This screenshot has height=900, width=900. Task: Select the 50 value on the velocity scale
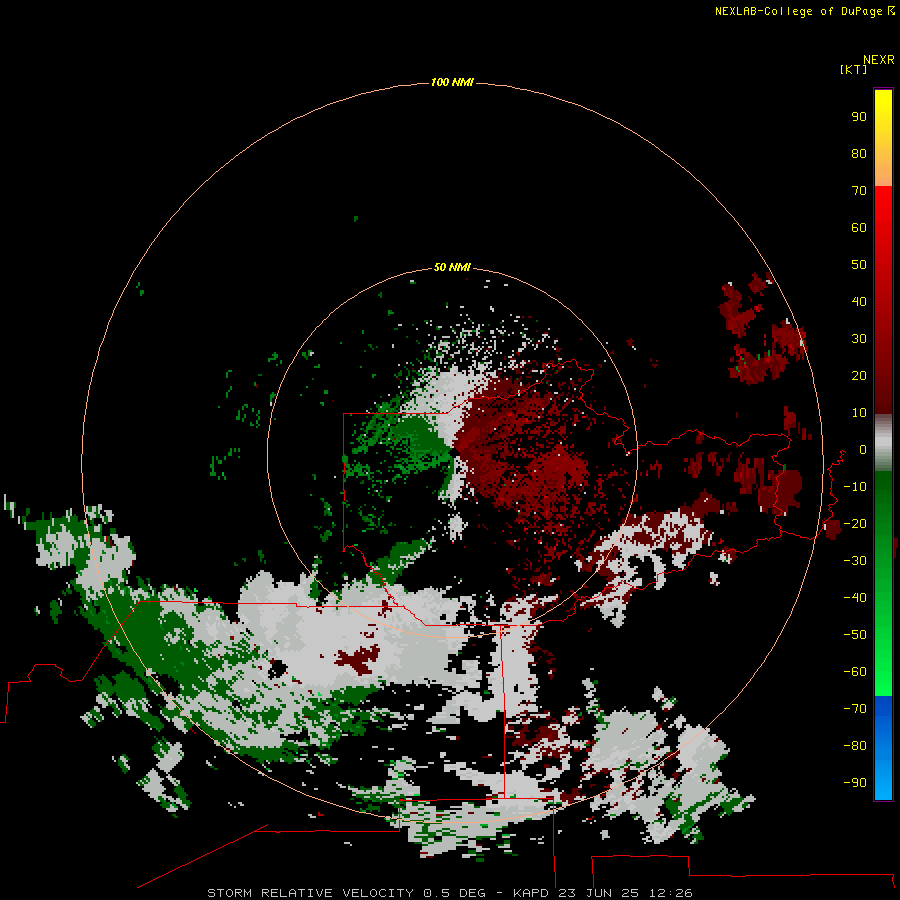[x=859, y=265]
